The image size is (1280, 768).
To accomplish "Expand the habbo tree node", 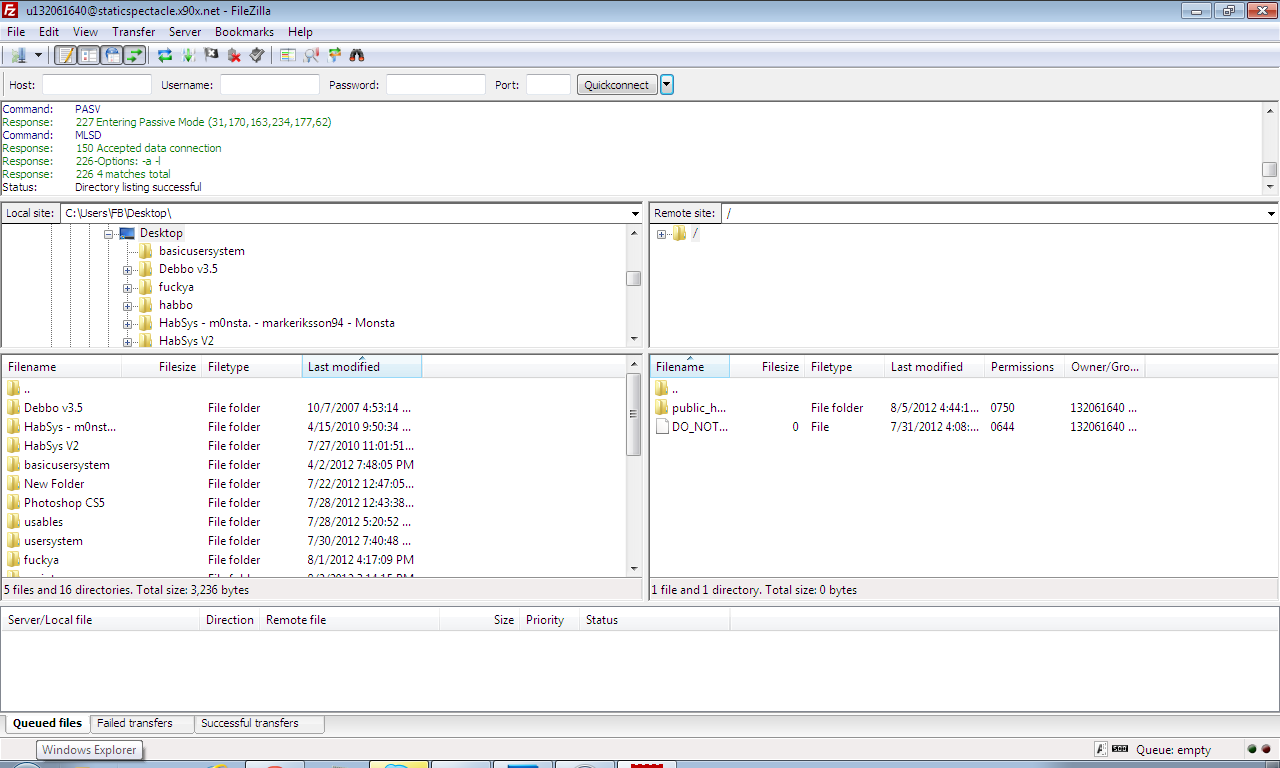I will [128, 306].
